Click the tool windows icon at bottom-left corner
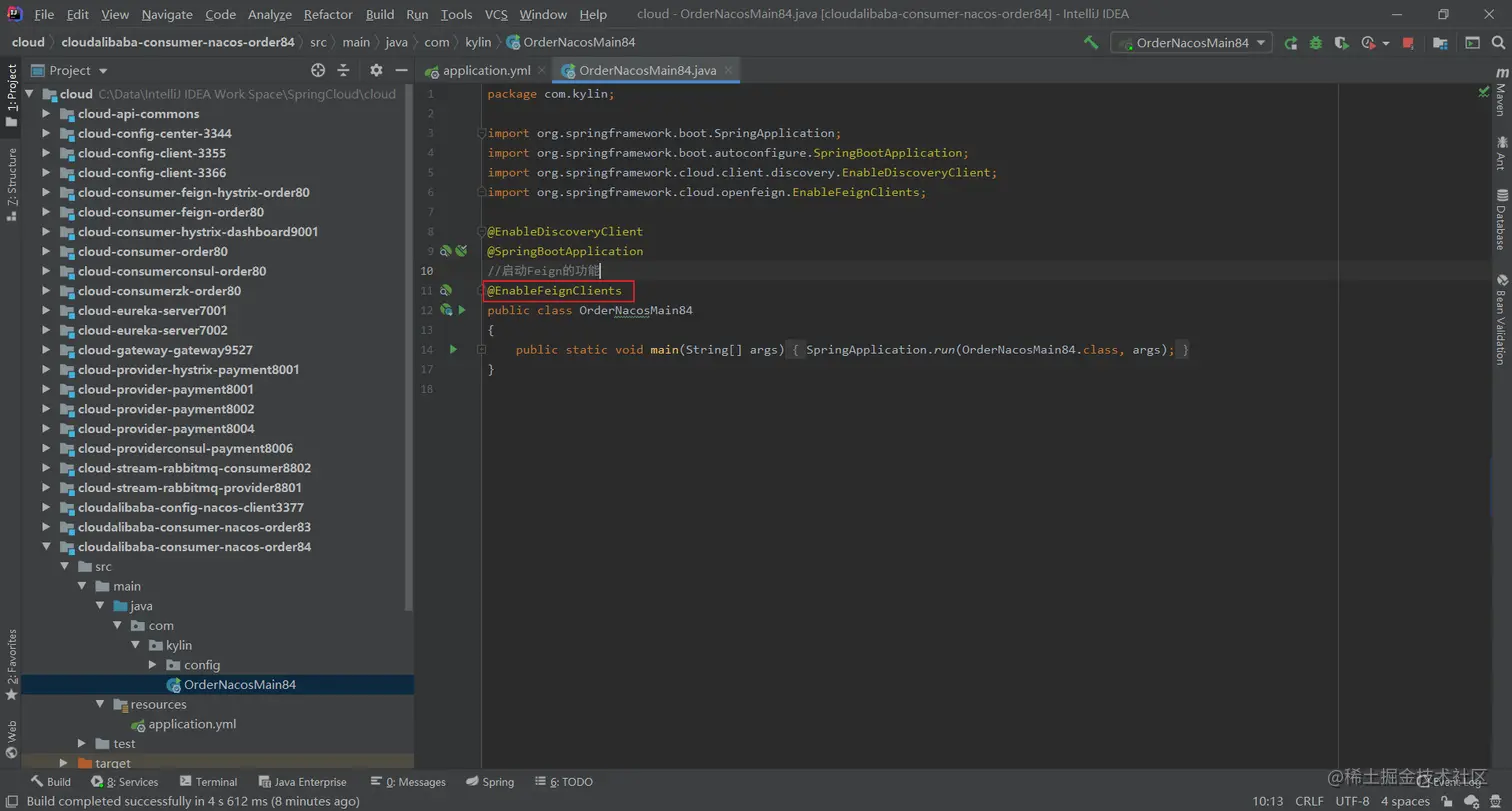The width and height of the screenshot is (1512, 811). tap(10, 801)
